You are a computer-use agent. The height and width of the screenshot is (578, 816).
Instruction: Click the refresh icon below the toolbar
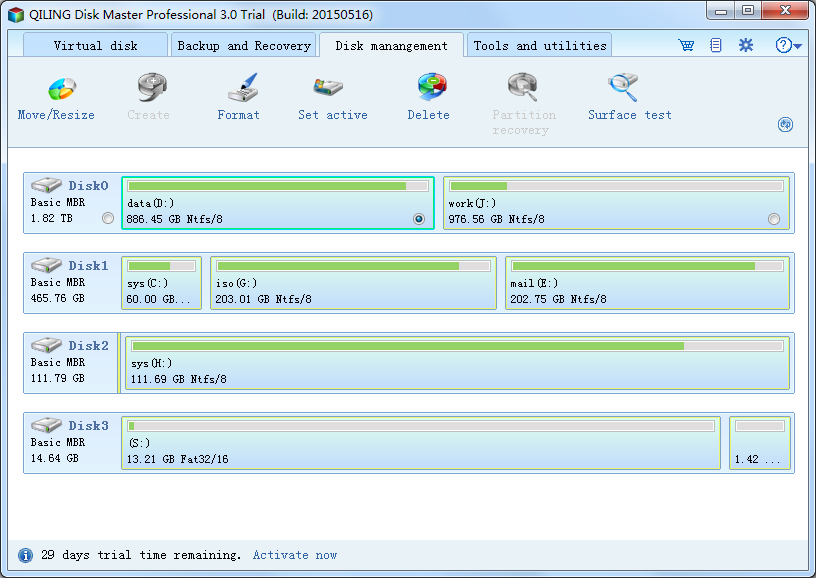tap(785, 125)
